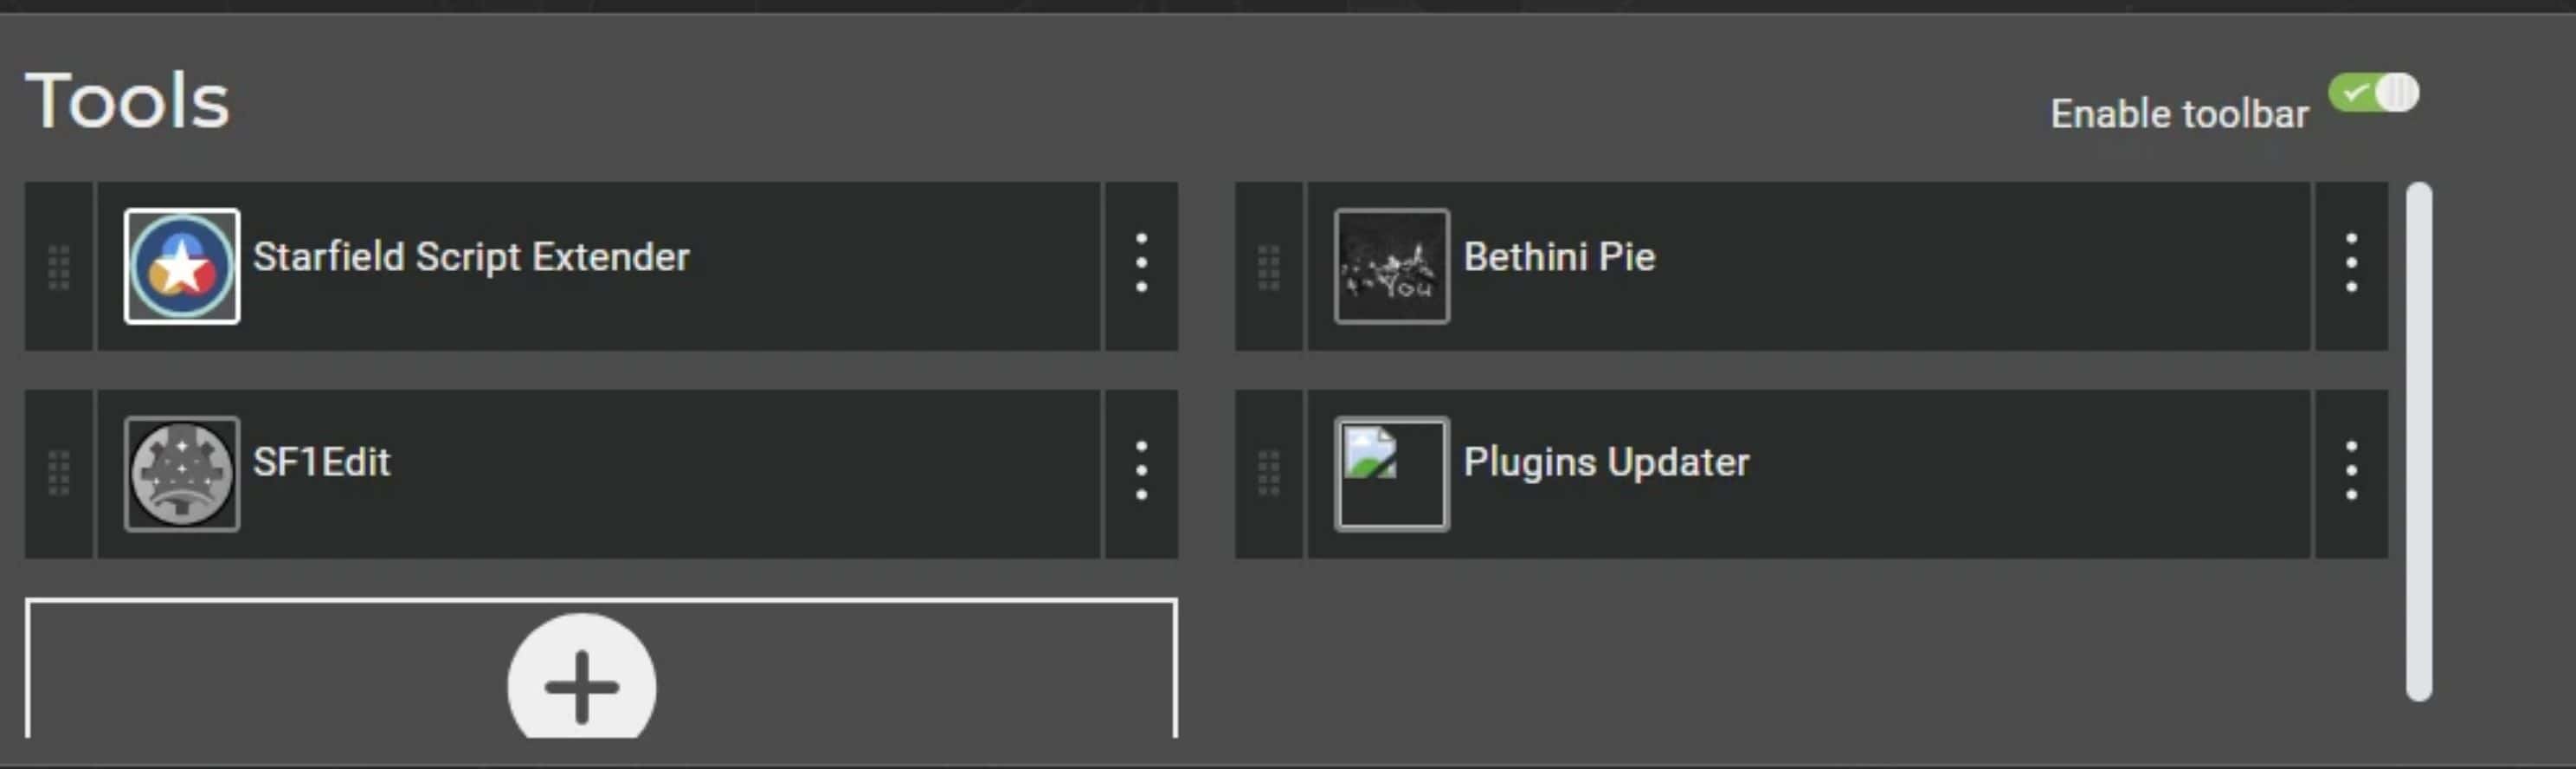Launch Plugins Updater by its name
The height and width of the screenshot is (769, 2576).
[1606, 462]
